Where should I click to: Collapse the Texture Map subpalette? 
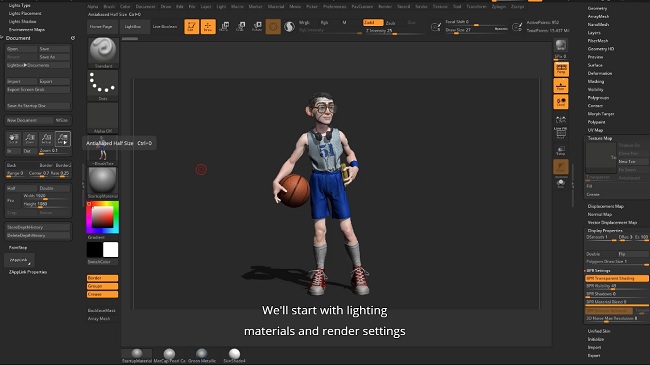tap(600, 138)
